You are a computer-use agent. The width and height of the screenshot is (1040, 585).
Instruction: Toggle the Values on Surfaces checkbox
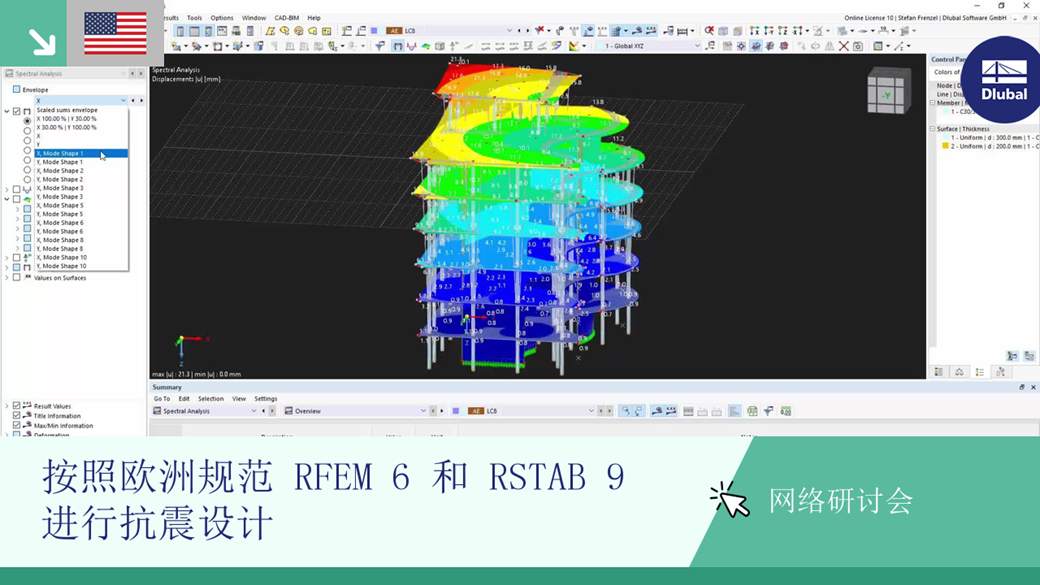pyautogui.click(x=17, y=278)
